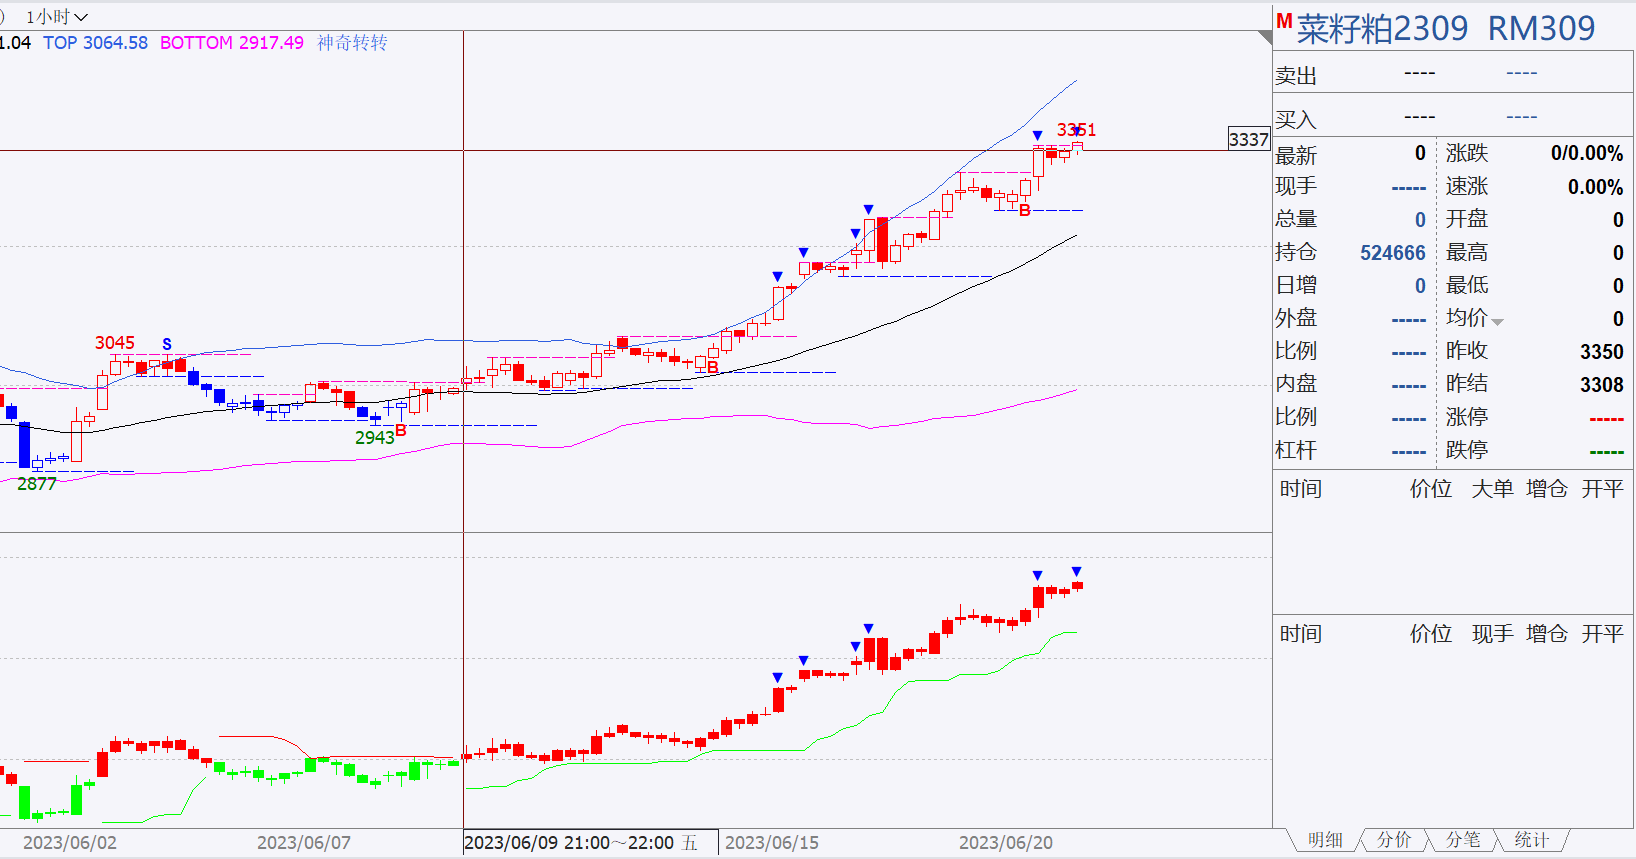Click the 2877 low price label

(37, 484)
